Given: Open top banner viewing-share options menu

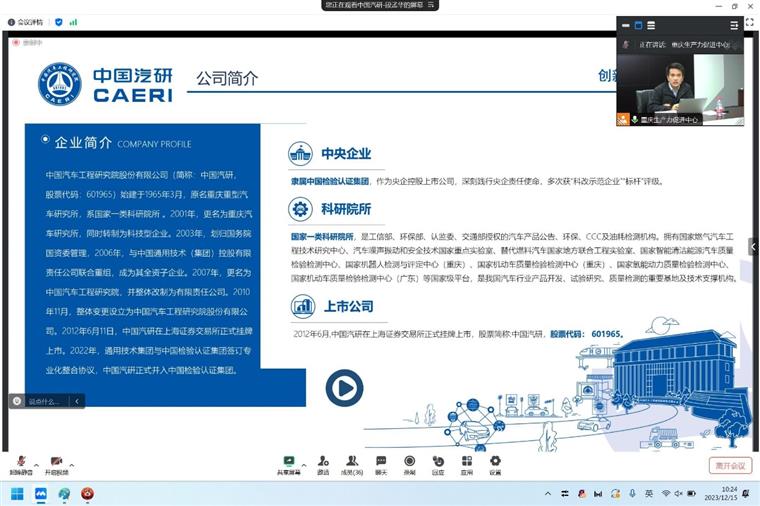Looking at the screenshot, I should [x=431, y=5].
